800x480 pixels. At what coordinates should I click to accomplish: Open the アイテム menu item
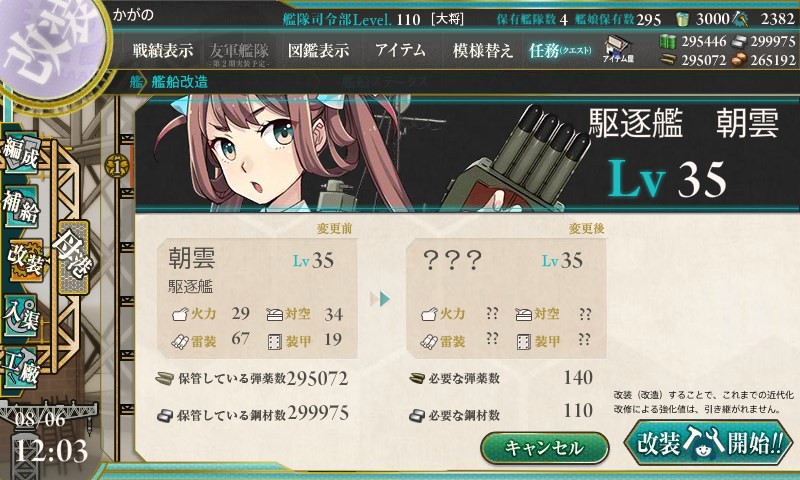point(400,50)
